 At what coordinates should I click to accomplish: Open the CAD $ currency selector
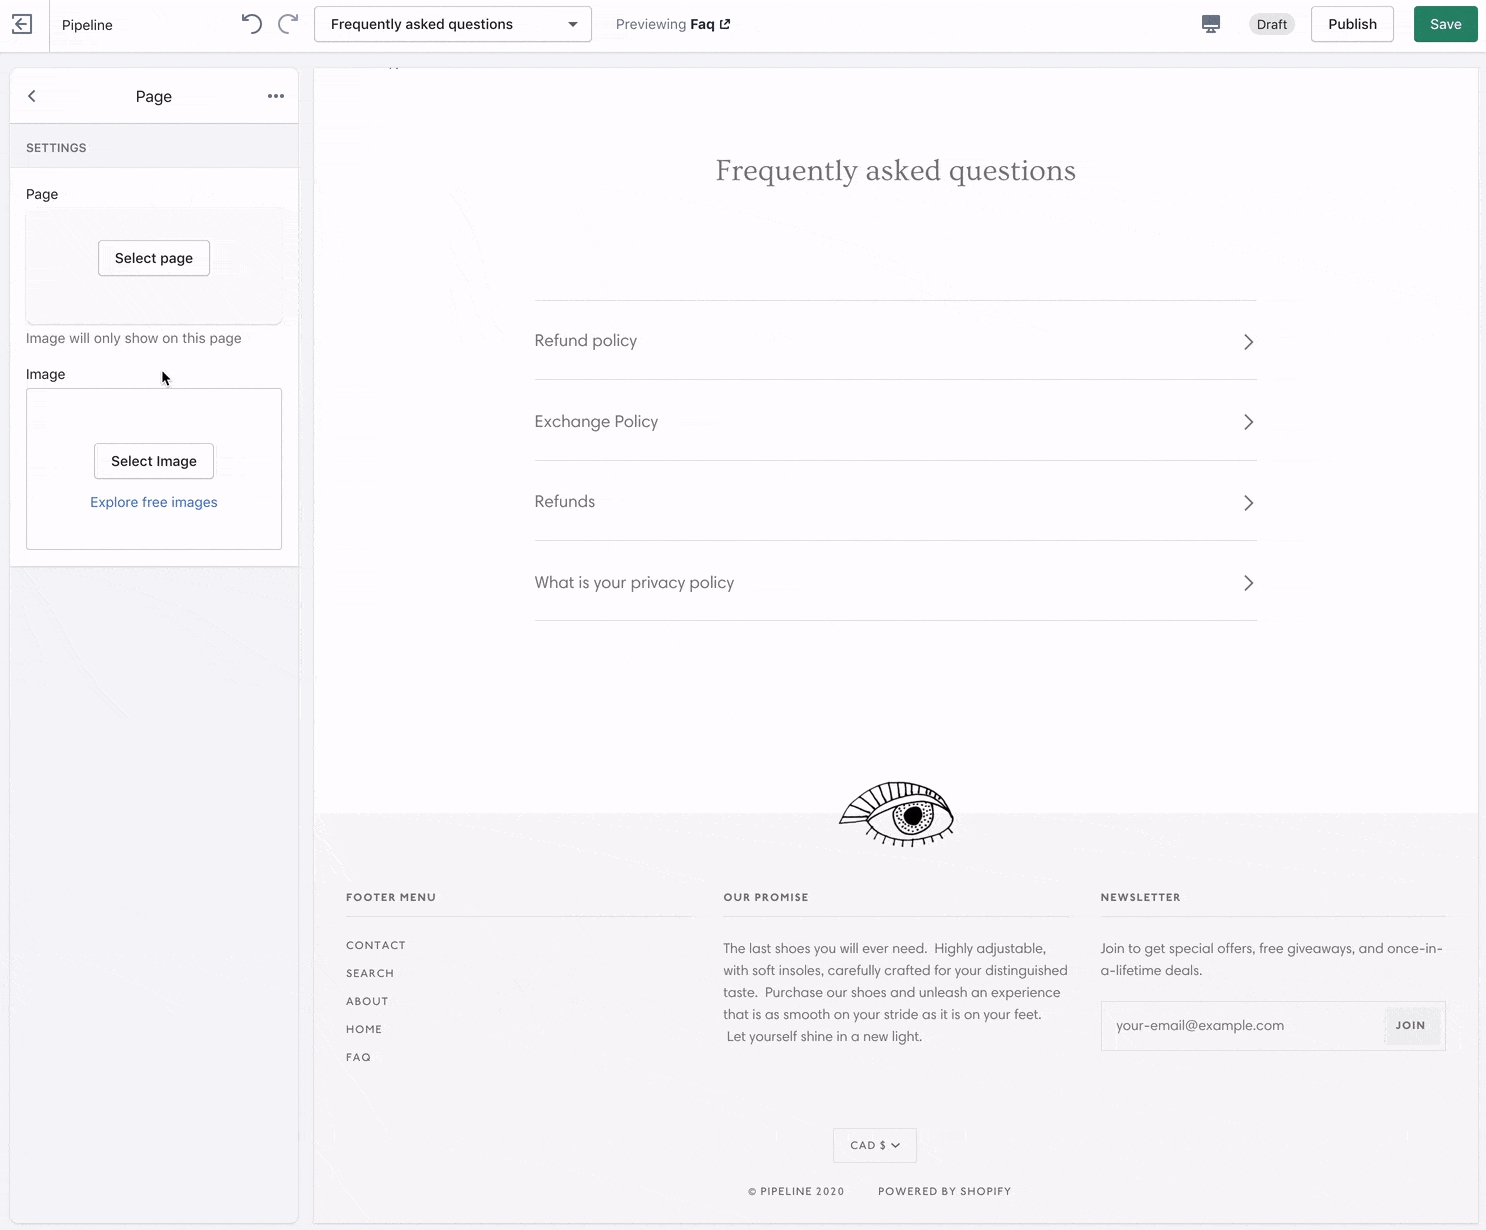click(x=874, y=1145)
